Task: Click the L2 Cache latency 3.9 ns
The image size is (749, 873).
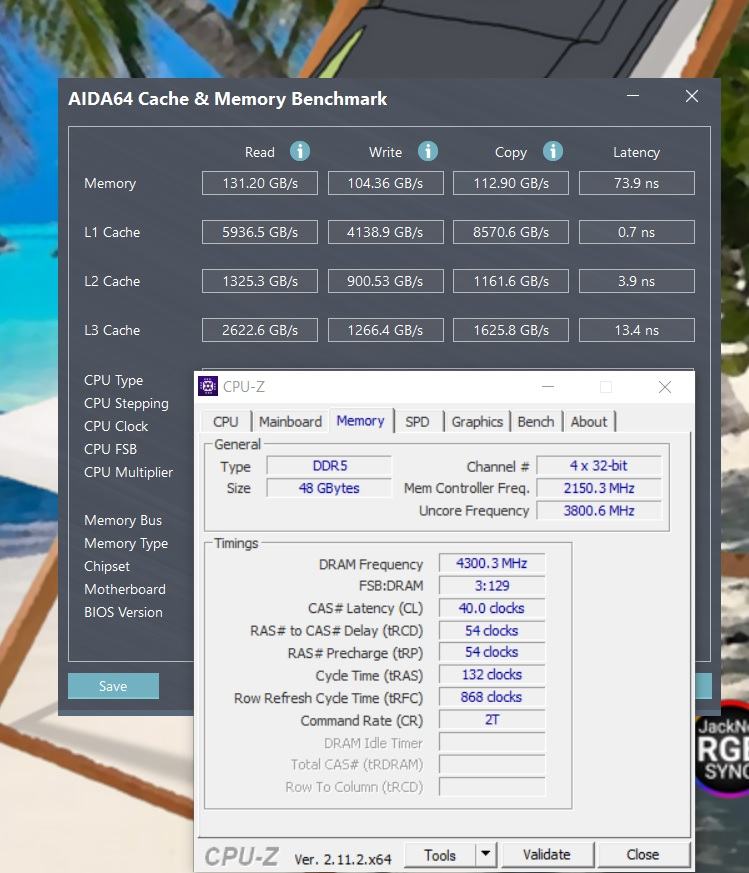Action: pyautogui.click(x=637, y=281)
